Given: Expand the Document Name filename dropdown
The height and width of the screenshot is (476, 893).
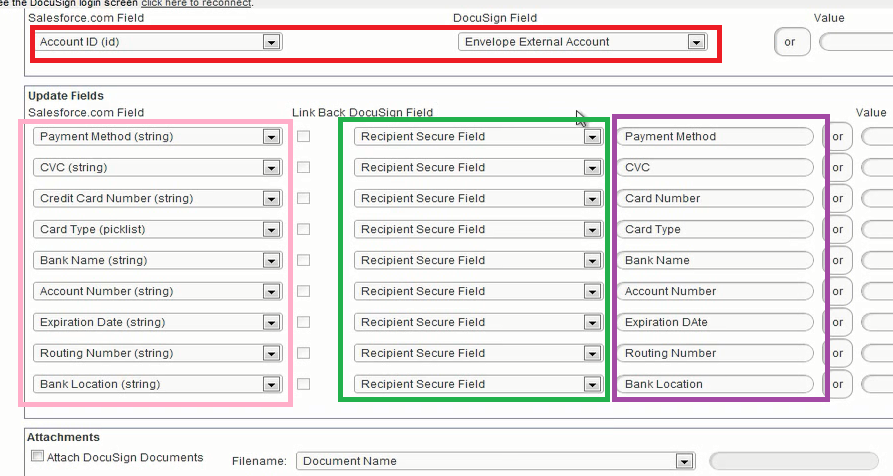Looking at the screenshot, I should pos(684,462).
